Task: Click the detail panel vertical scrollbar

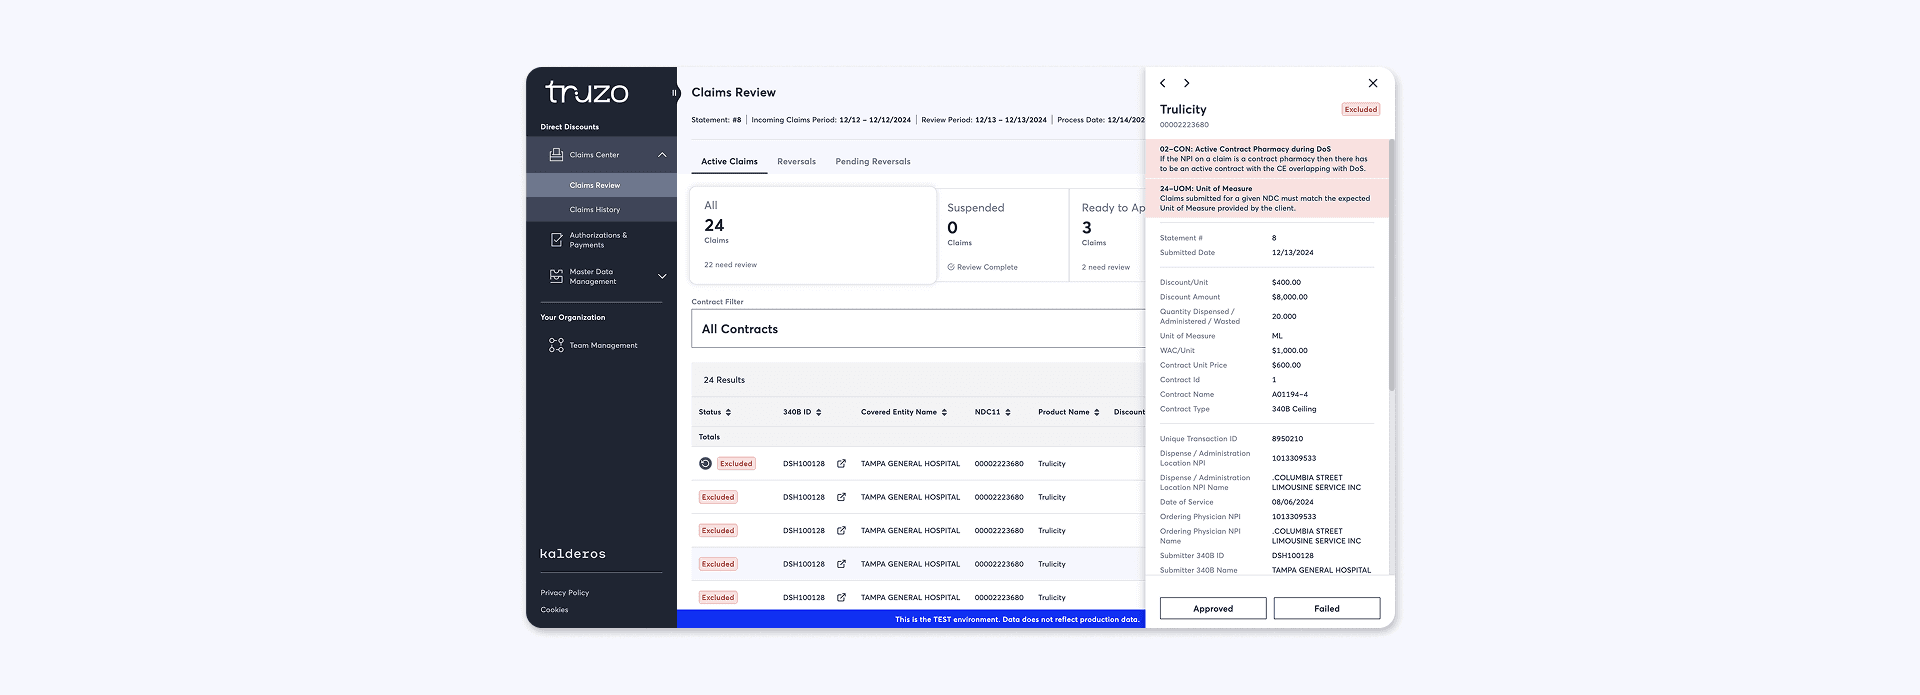Action: point(1391,265)
